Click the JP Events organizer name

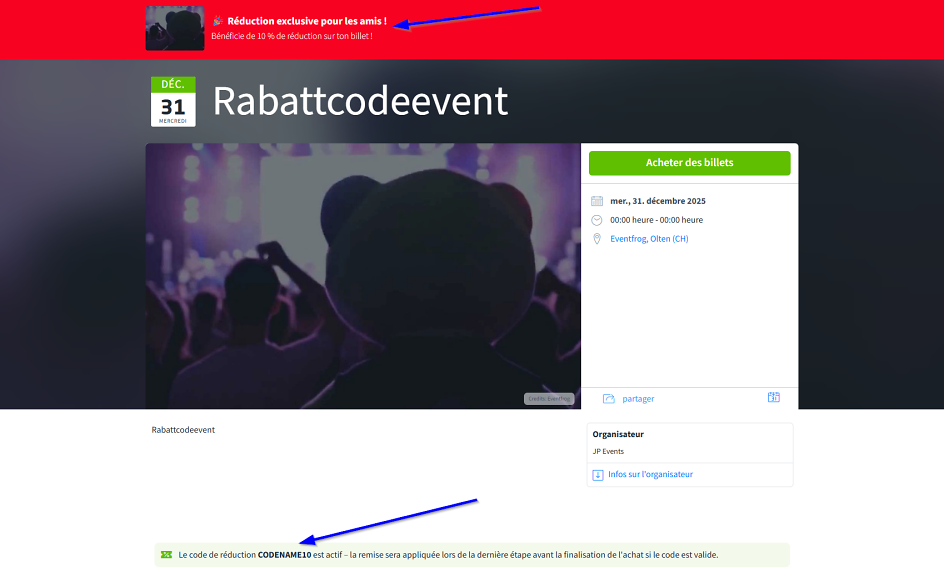click(x=608, y=451)
